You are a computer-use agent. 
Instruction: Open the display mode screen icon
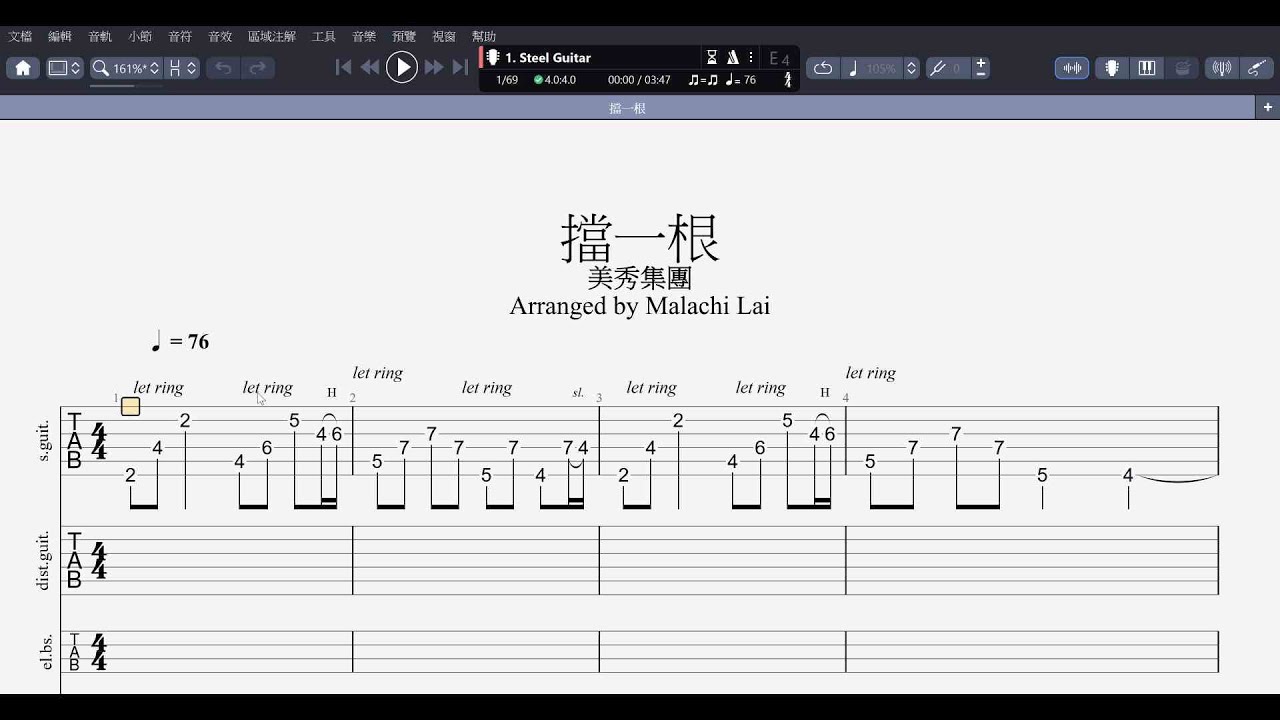pyautogui.click(x=58, y=68)
